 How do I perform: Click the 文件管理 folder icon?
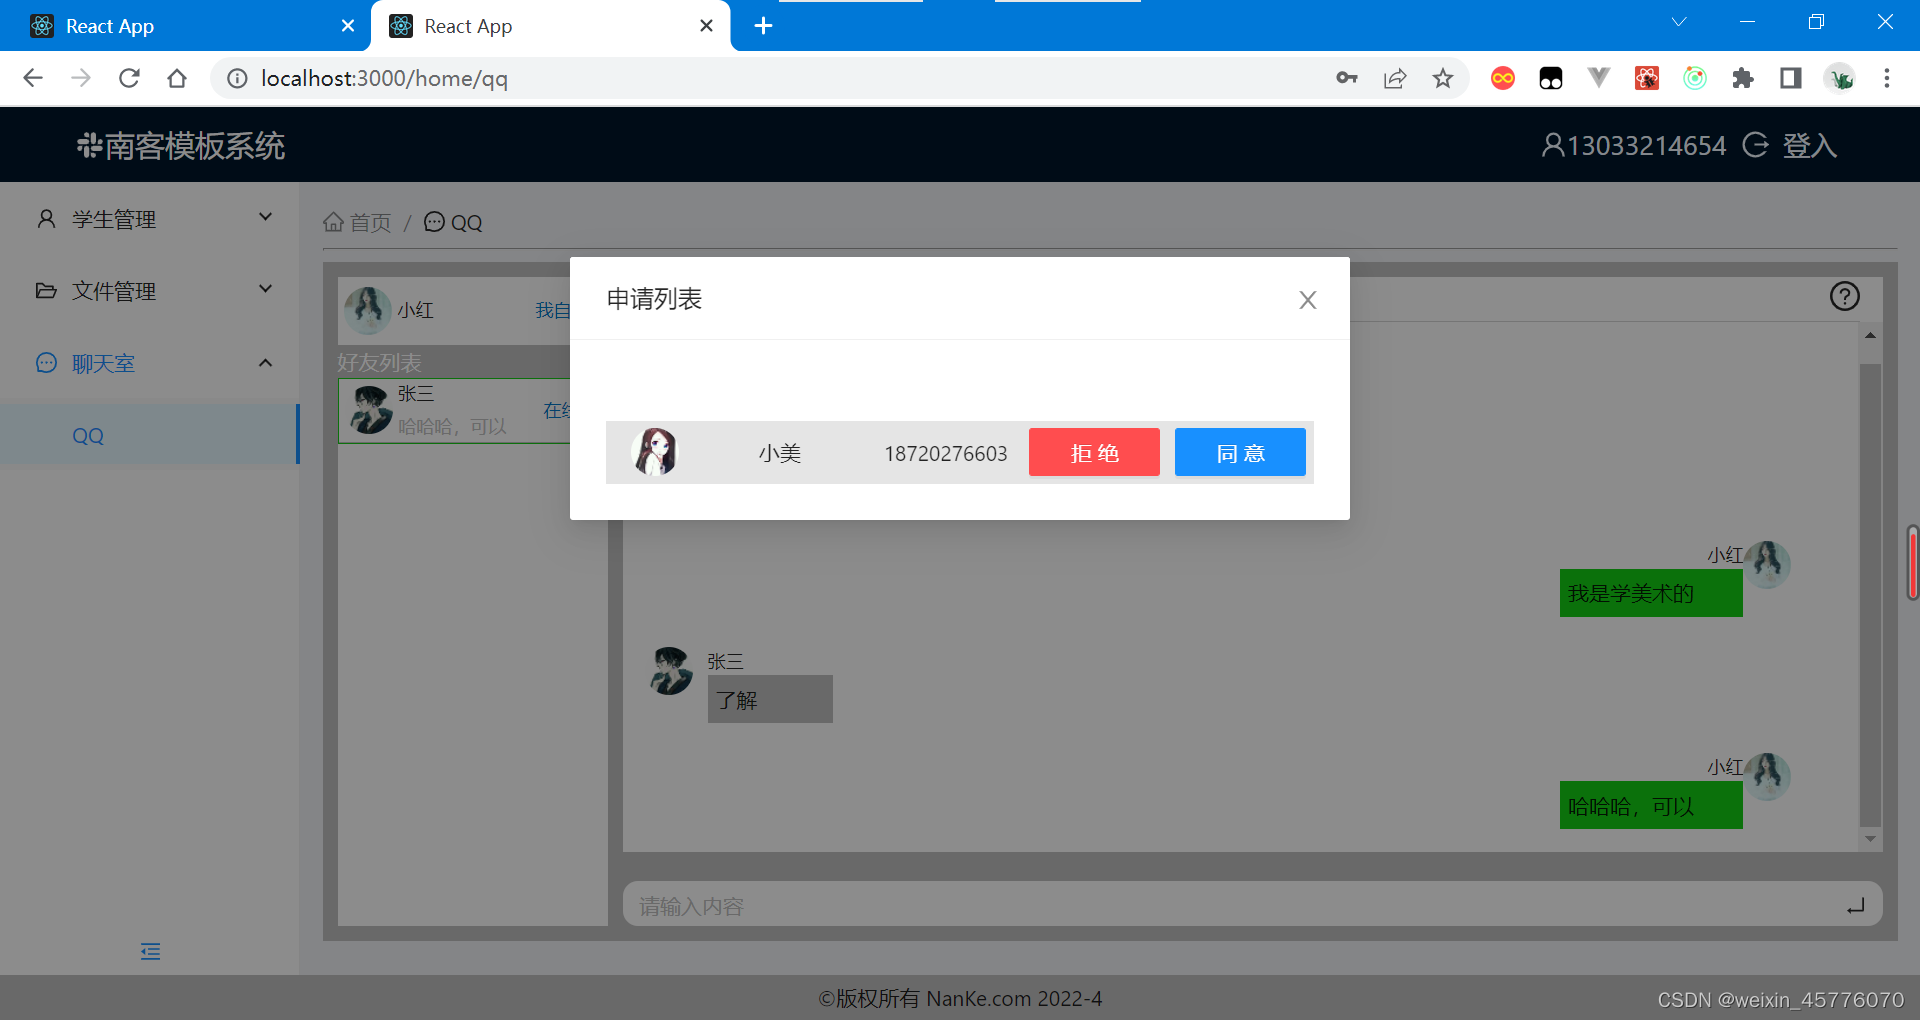click(46, 290)
